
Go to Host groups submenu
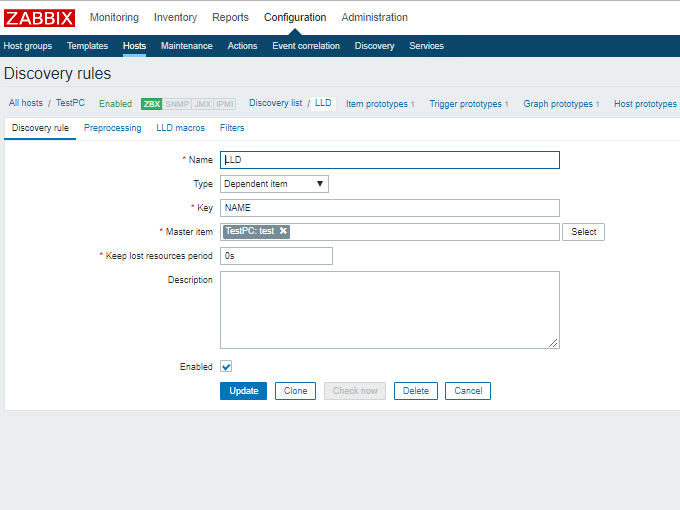point(28,46)
